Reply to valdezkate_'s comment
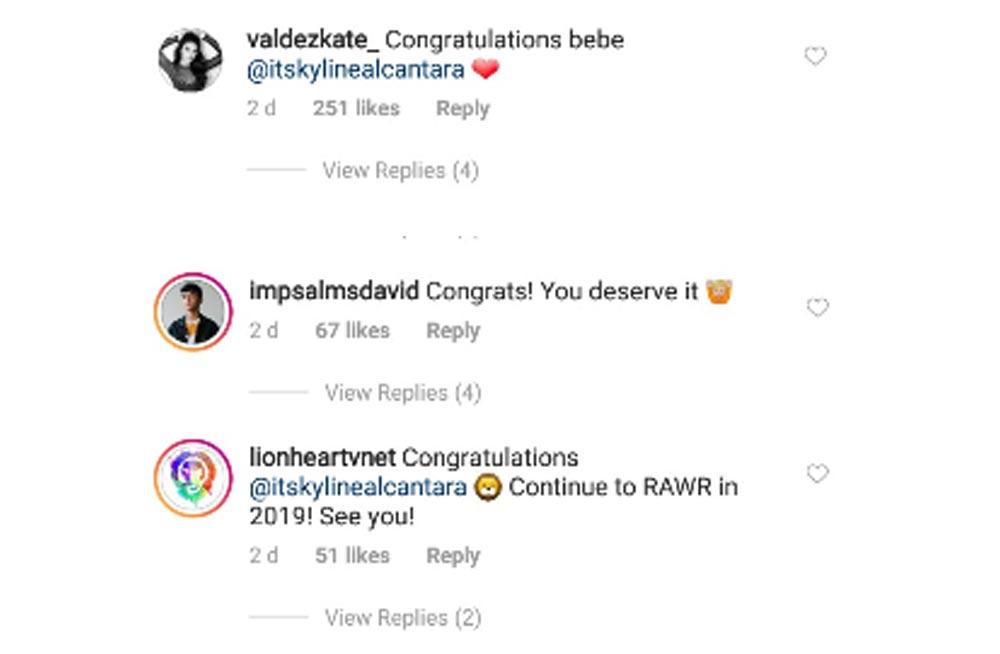 click(x=462, y=109)
